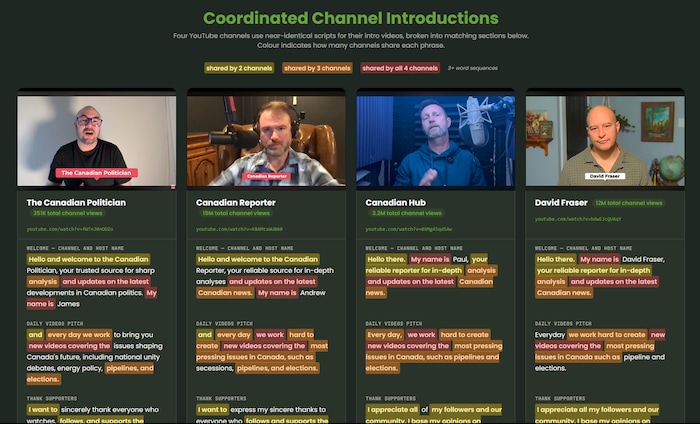Screen dimensions: 700x424
Task: Click 'Every day,' highlight in Canadian Hub card
Action: click(384, 335)
